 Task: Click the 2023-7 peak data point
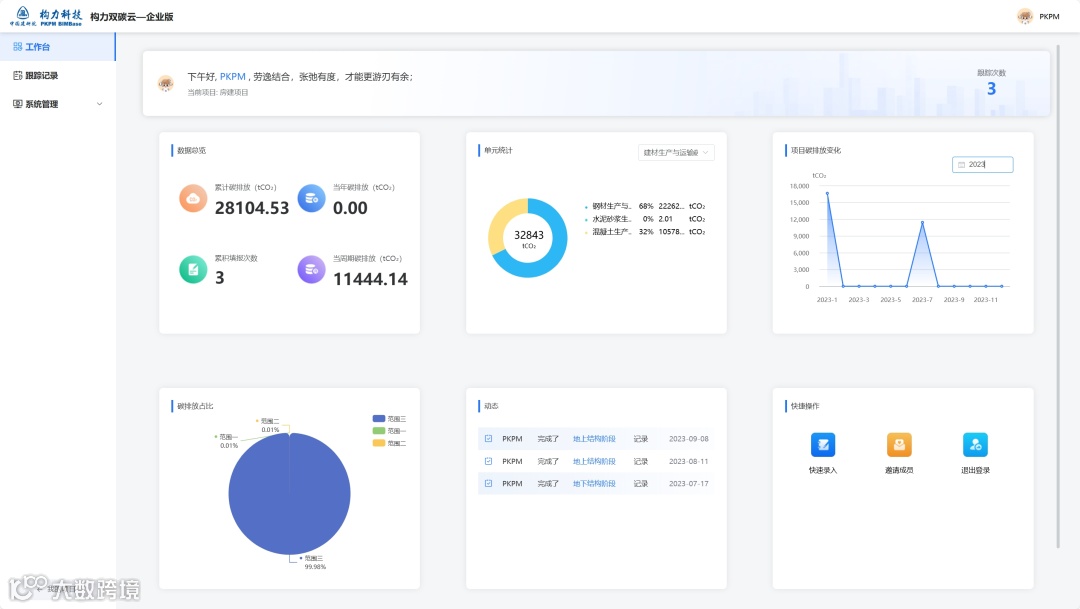coord(922,223)
